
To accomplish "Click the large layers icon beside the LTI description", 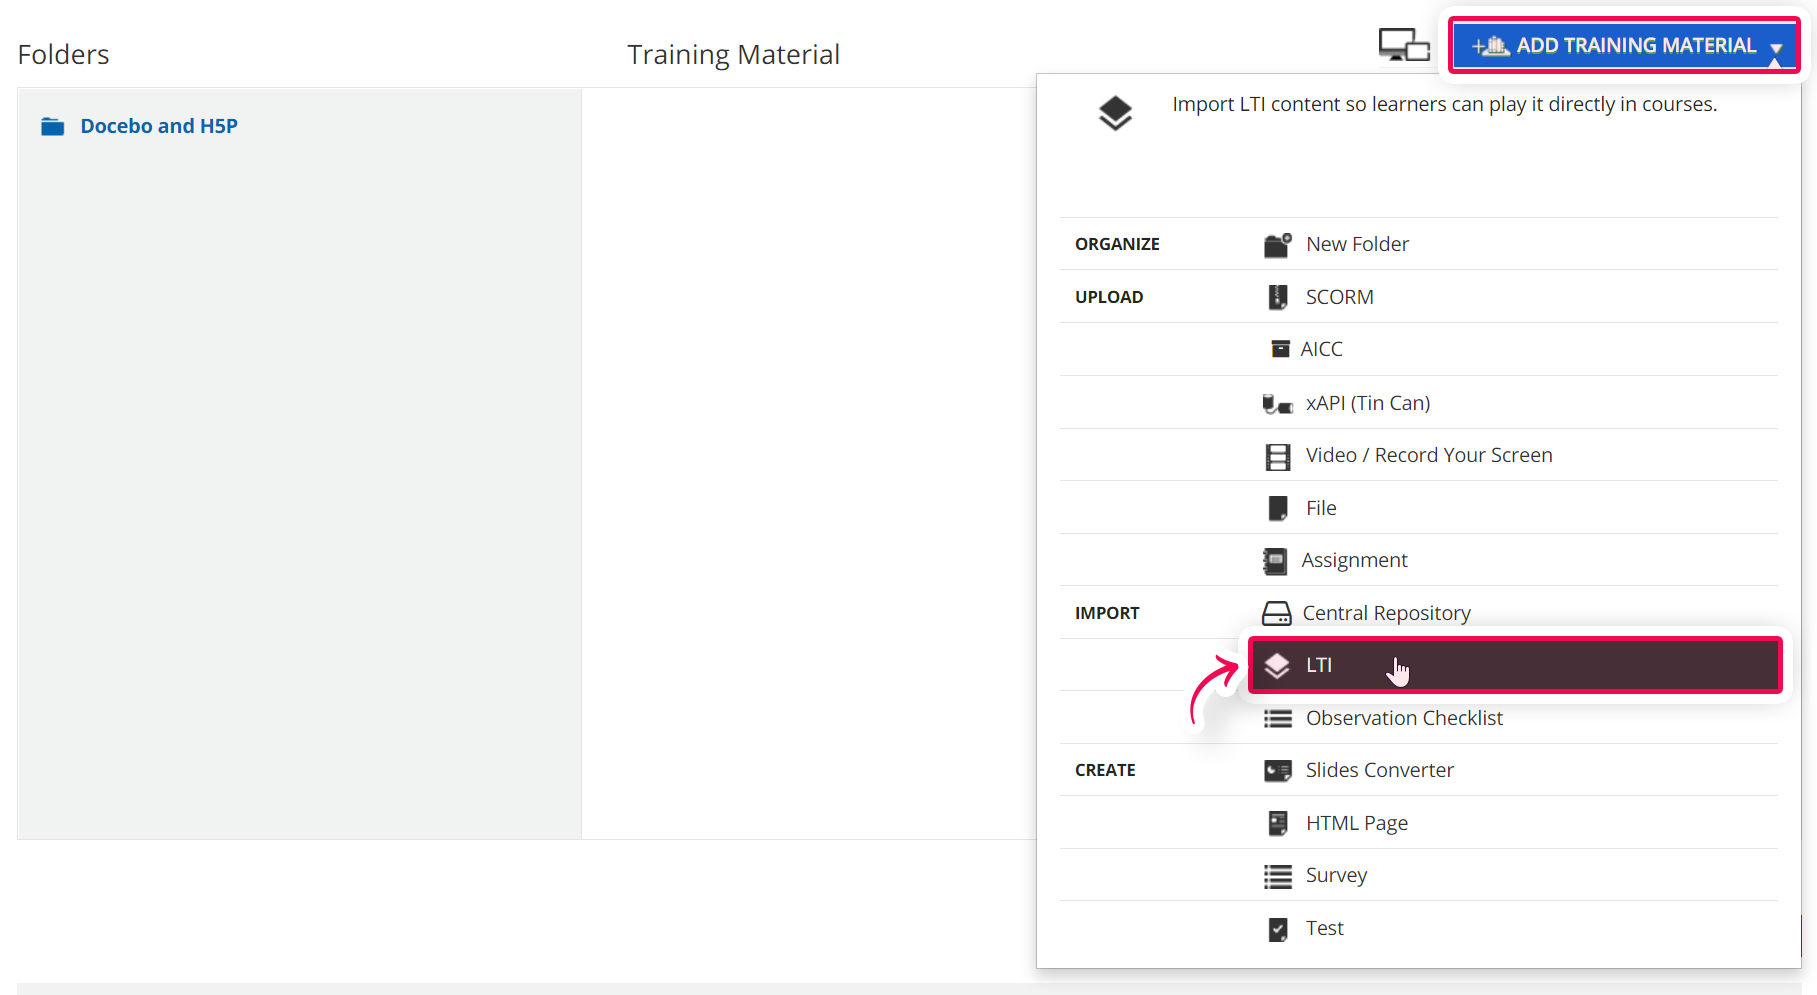I will coord(1115,113).
